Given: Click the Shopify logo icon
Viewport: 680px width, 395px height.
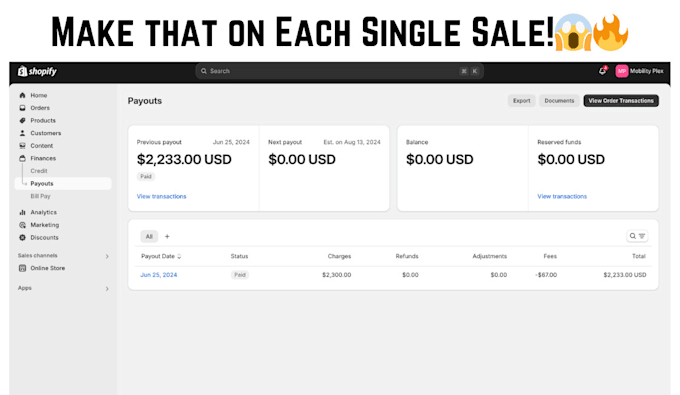Looking at the screenshot, I should (22, 71).
